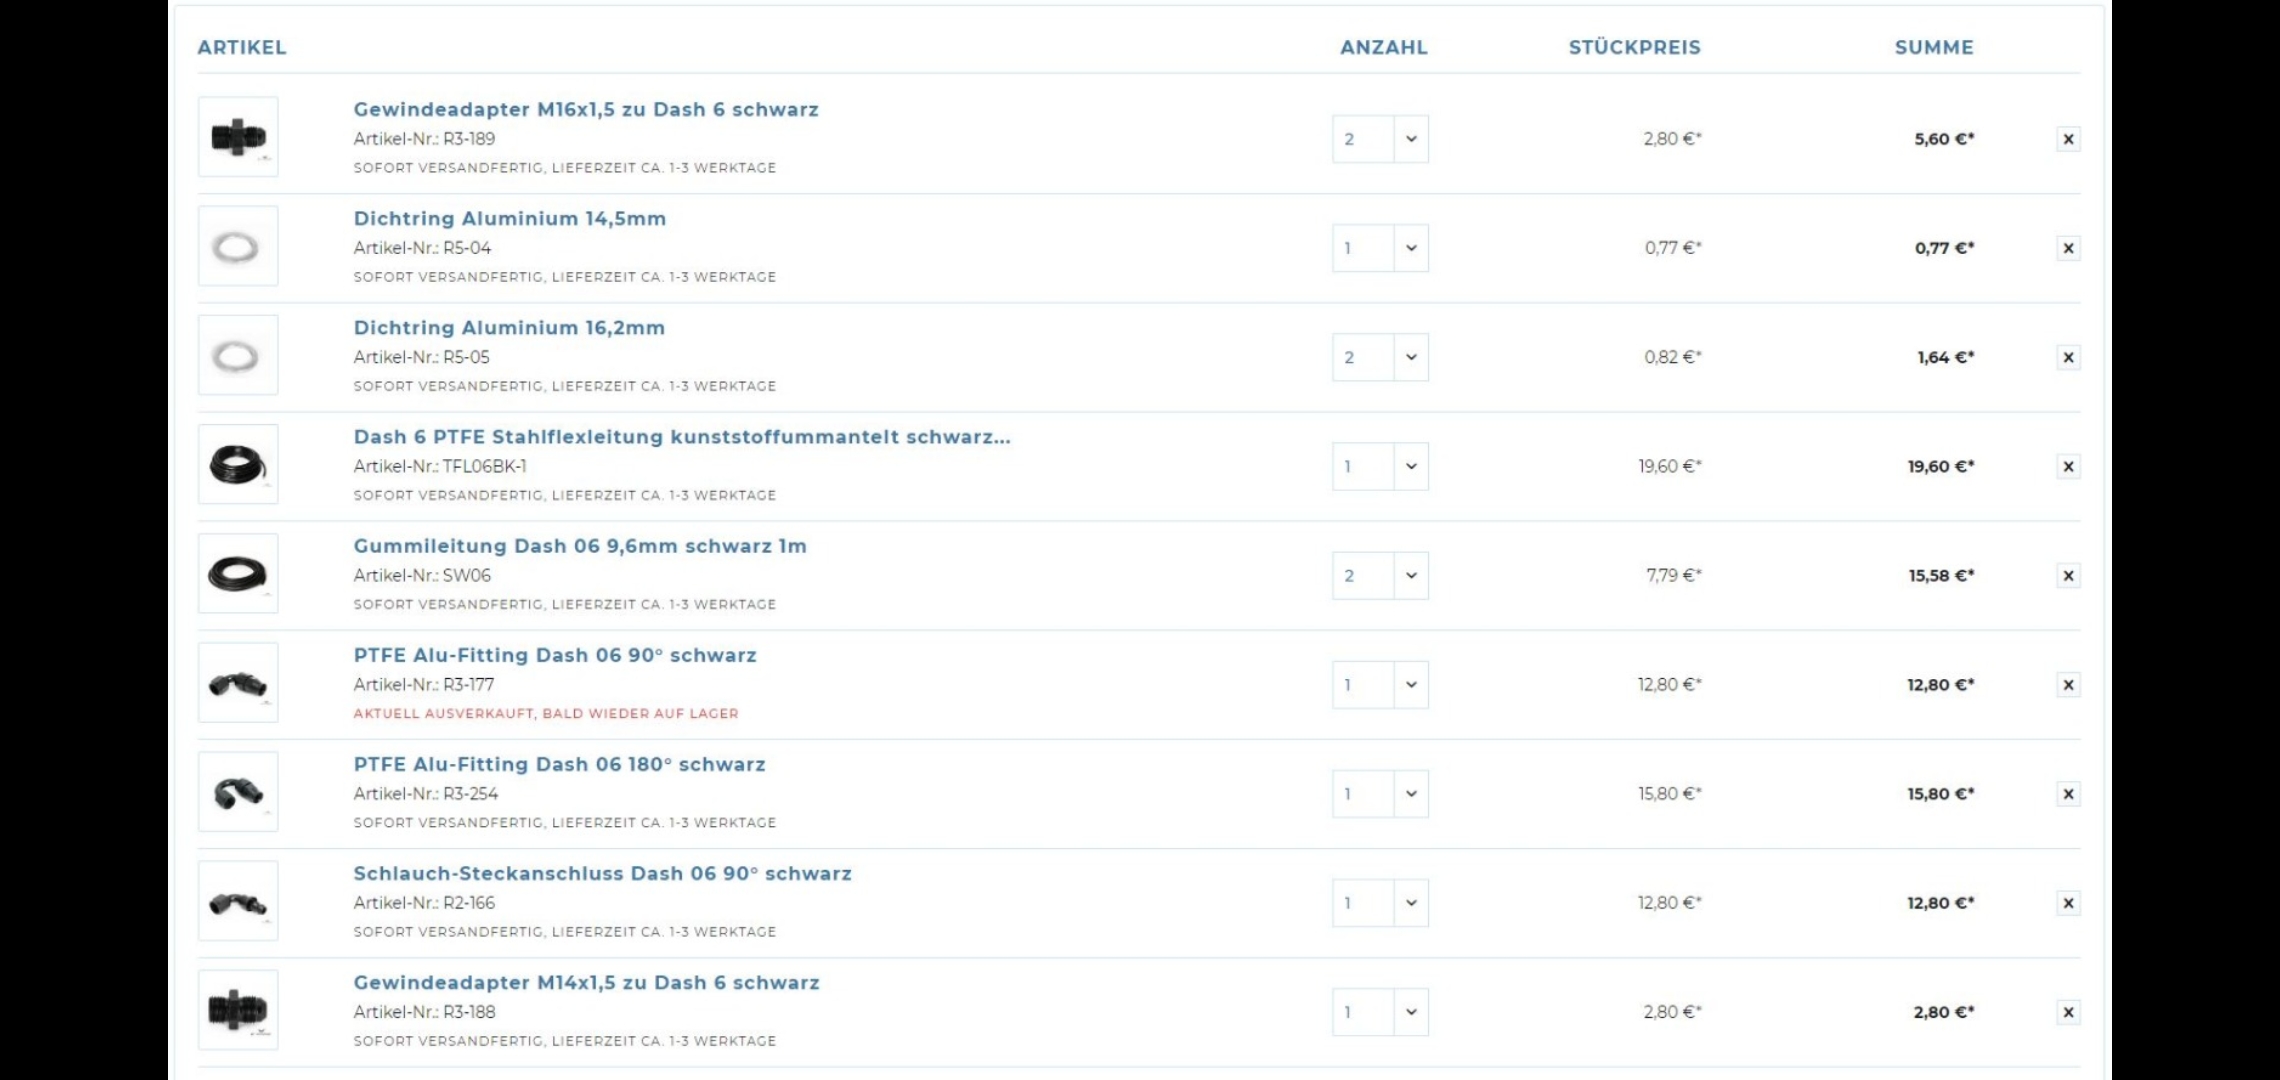Delete Dichtring Aluminium 14,5mm cart row
The width and height of the screenshot is (2280, 1080).
pyautogui.click(x=2068, y=248)
